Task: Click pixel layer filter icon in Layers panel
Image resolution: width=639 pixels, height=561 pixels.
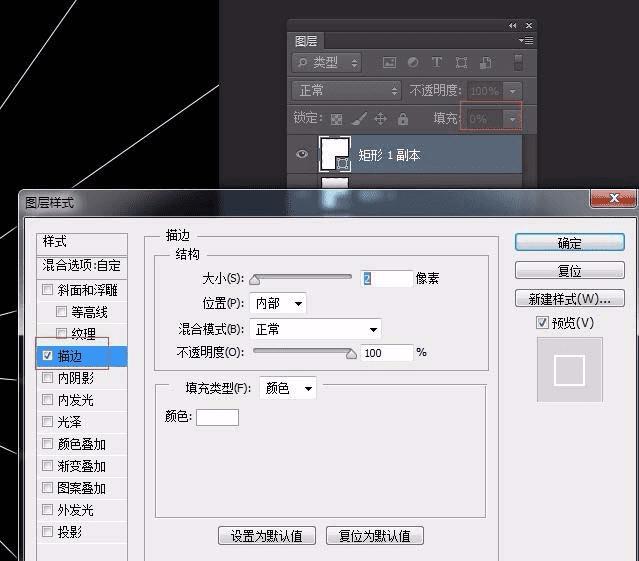Action: 389,62
